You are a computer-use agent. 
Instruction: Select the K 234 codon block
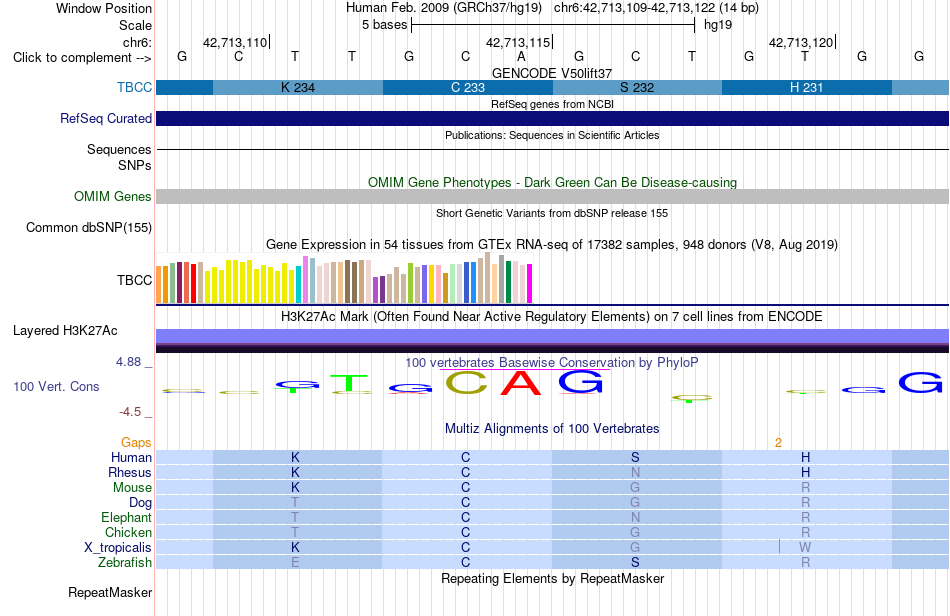tap(297, 87)
